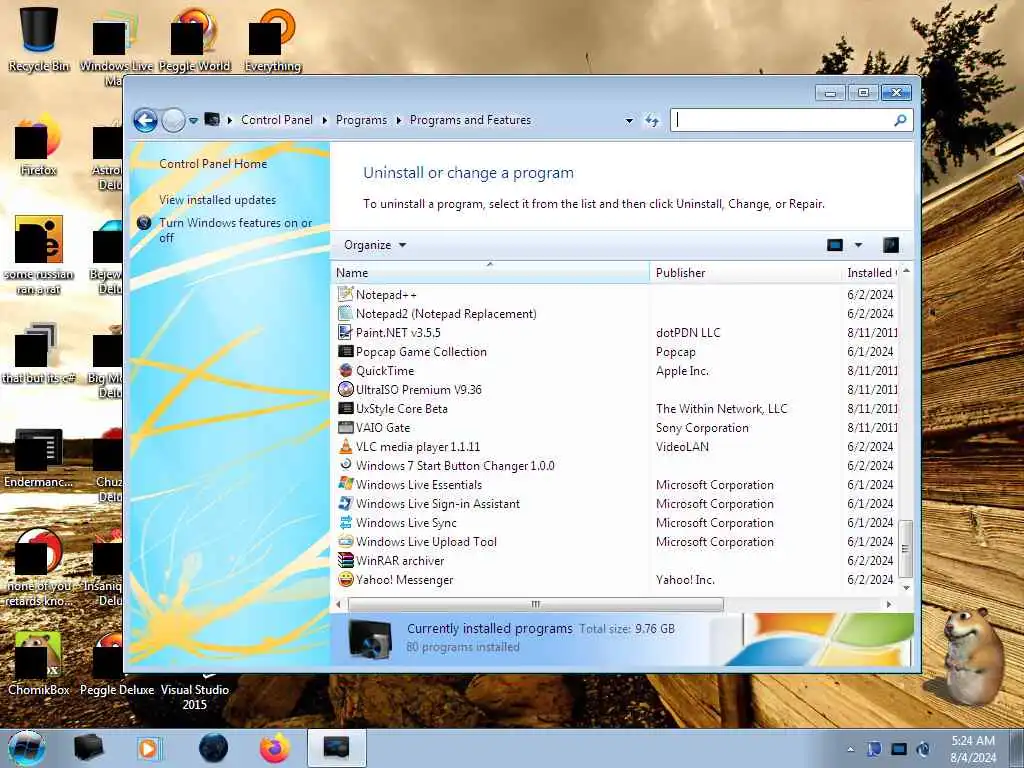Viewport: 1024px width, 768px height.
Task: Open Firefox from the taskbar
Action: point(275,748)
